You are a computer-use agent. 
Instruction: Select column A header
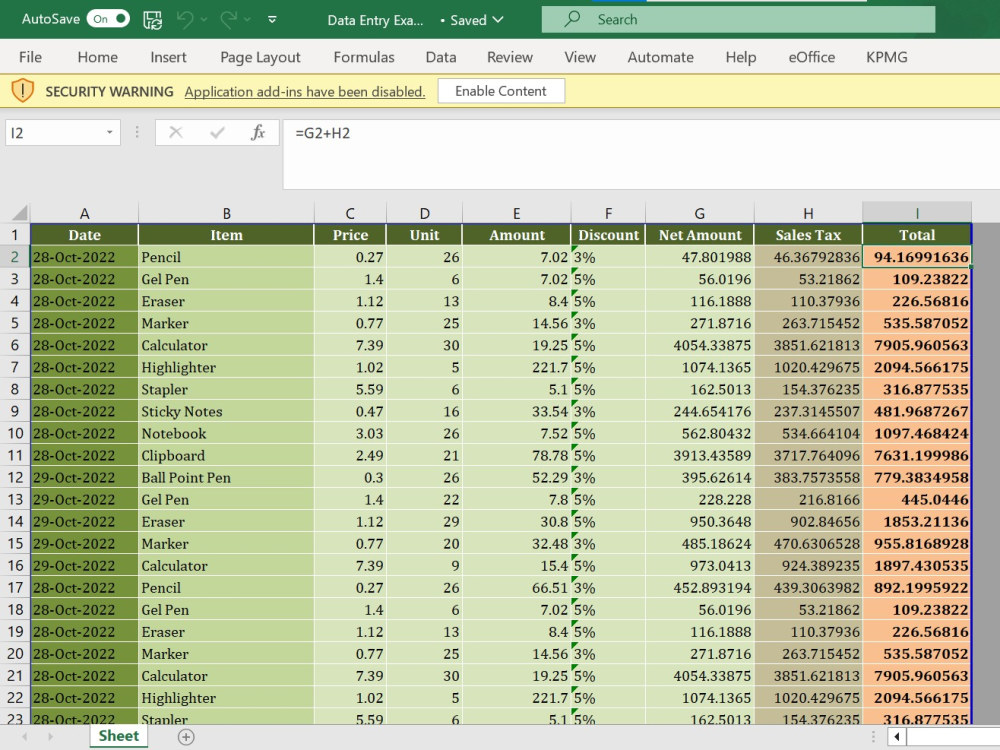84,213
